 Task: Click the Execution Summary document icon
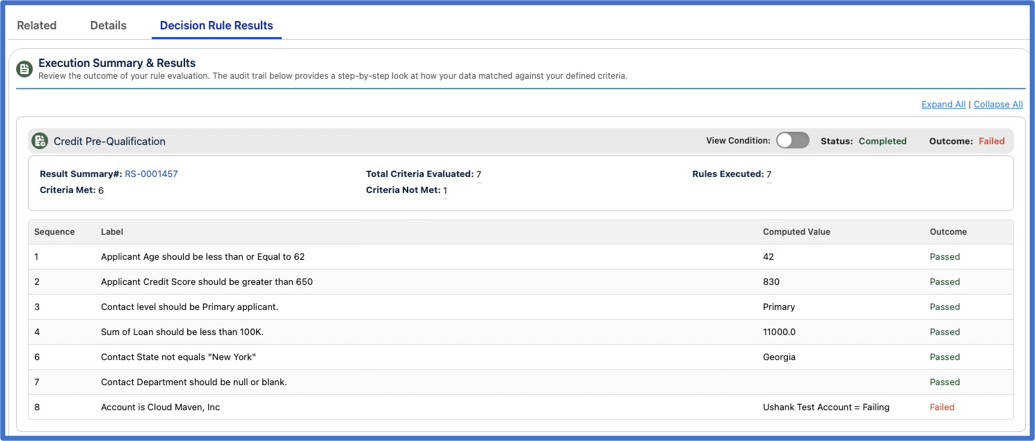pyautogui.click(x=24, y=69)
